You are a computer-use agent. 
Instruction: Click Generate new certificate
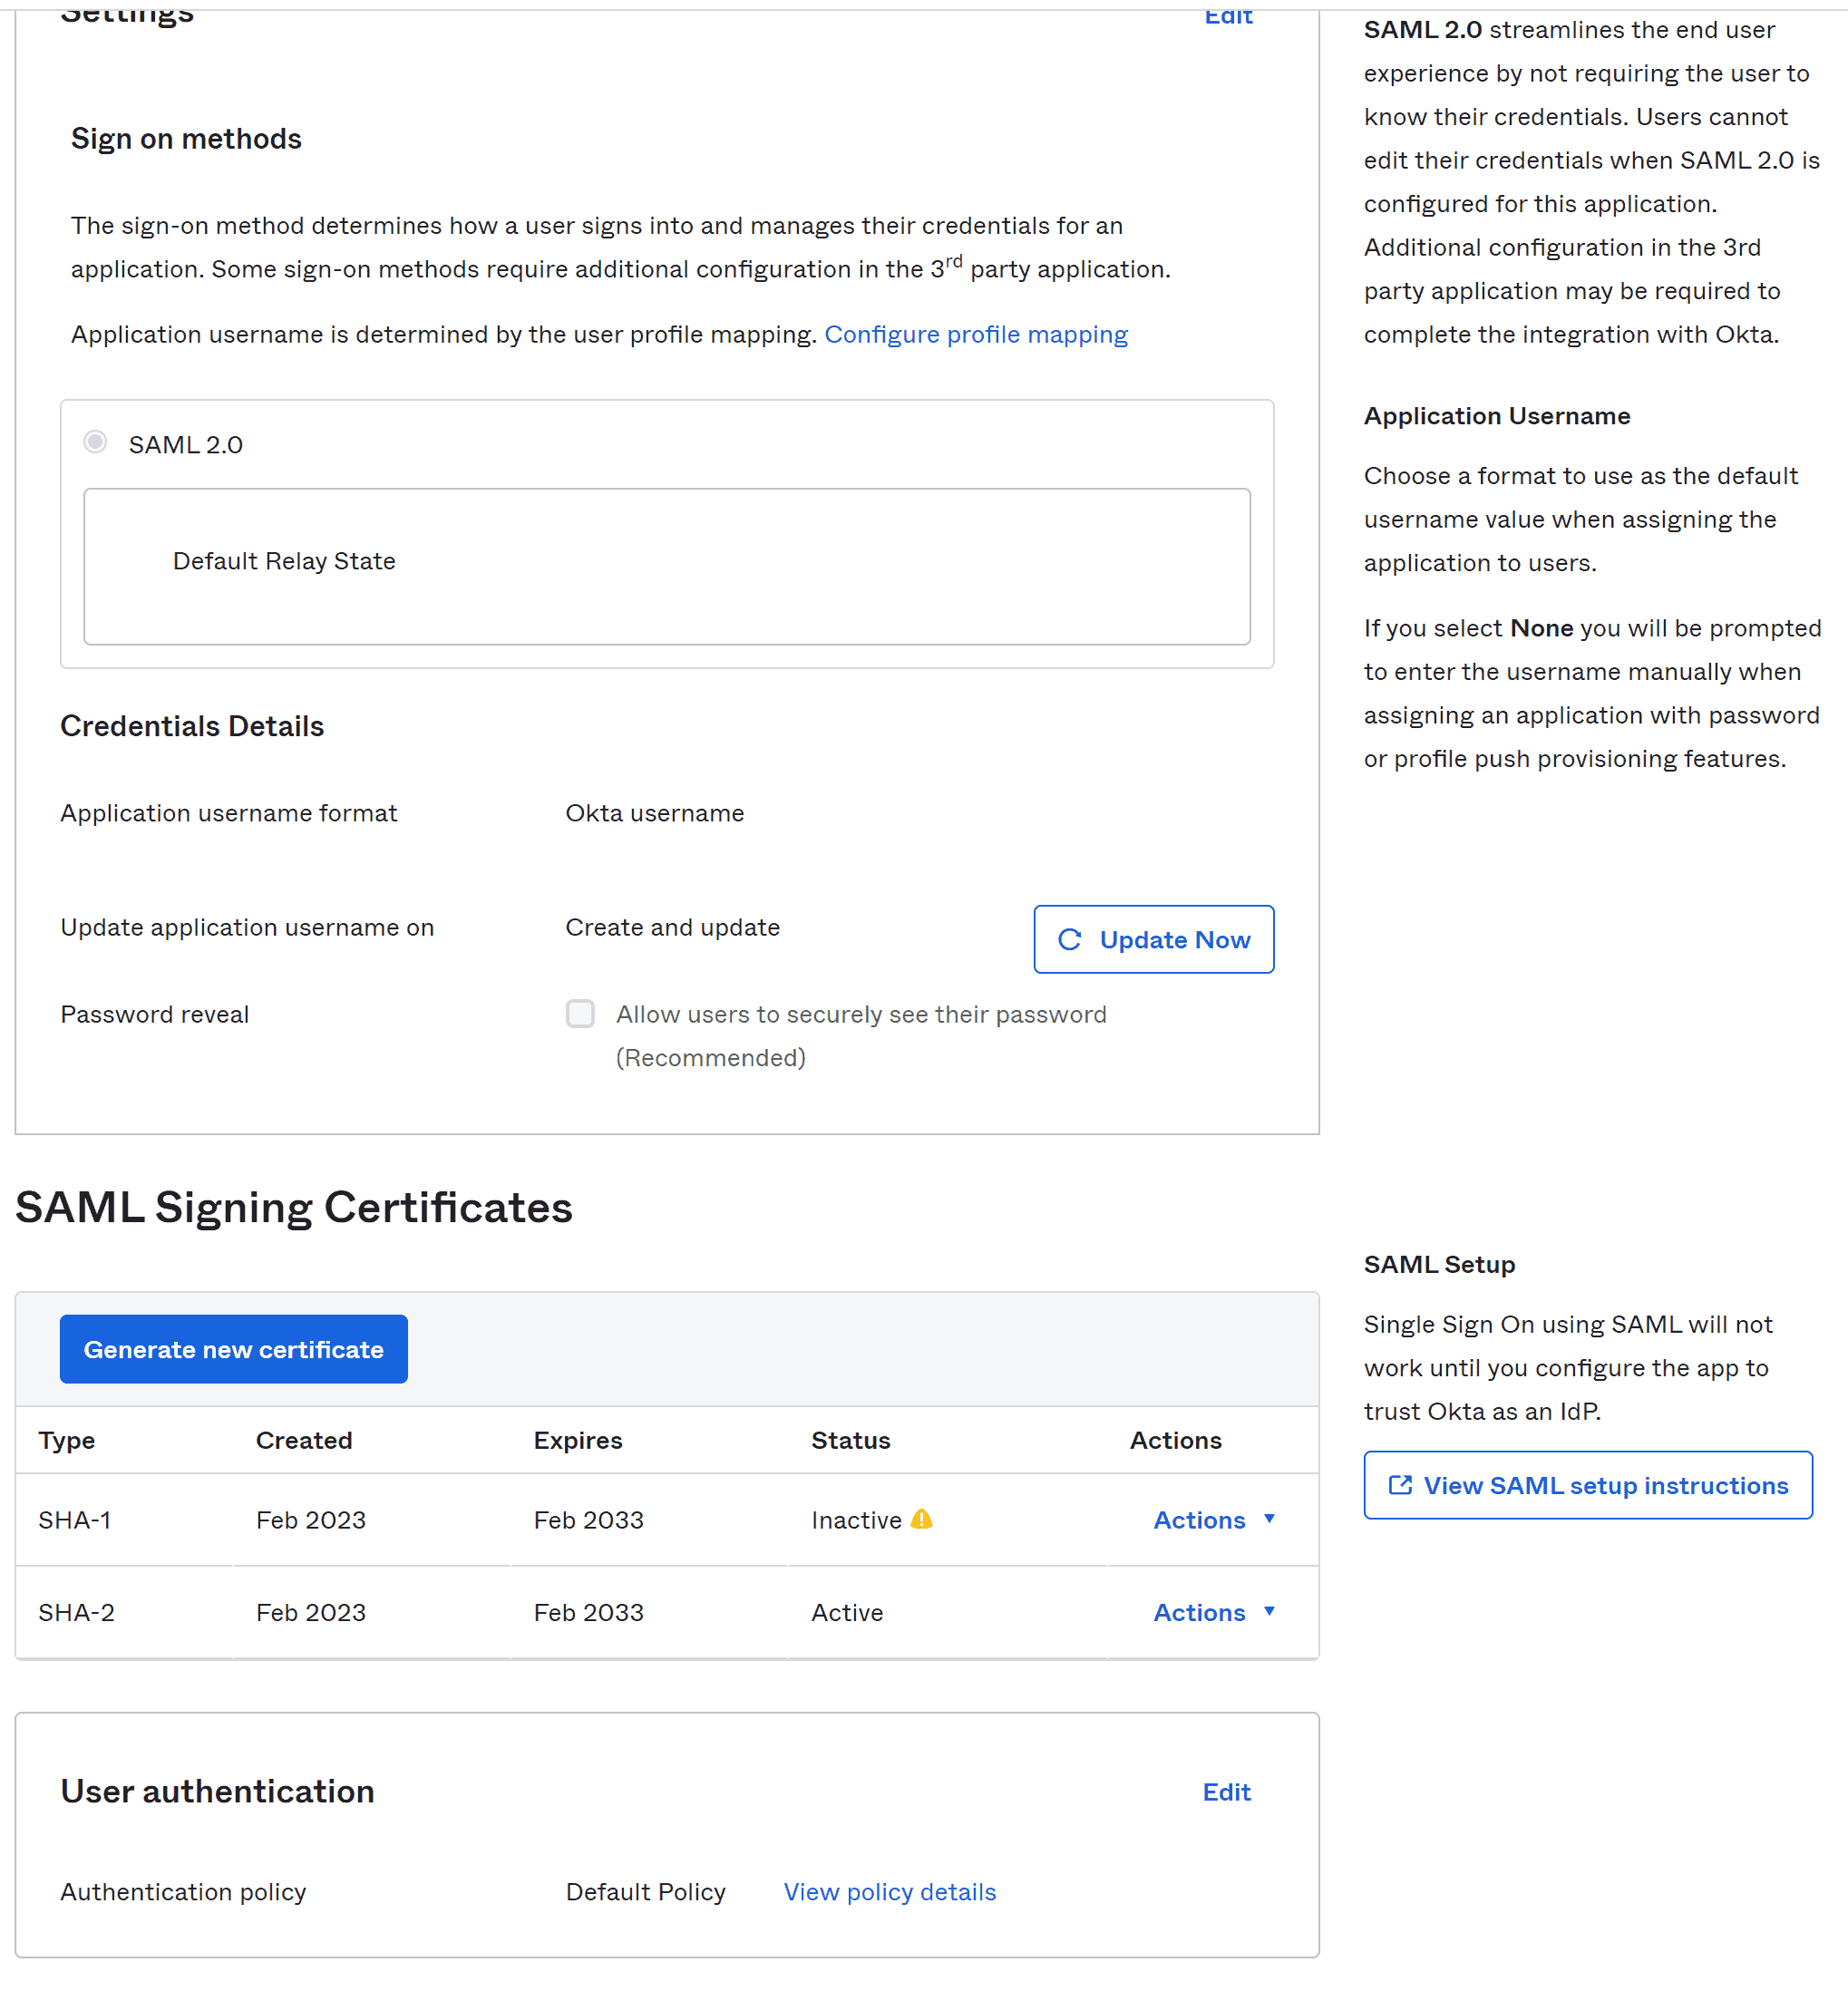tap(233, 1348)
